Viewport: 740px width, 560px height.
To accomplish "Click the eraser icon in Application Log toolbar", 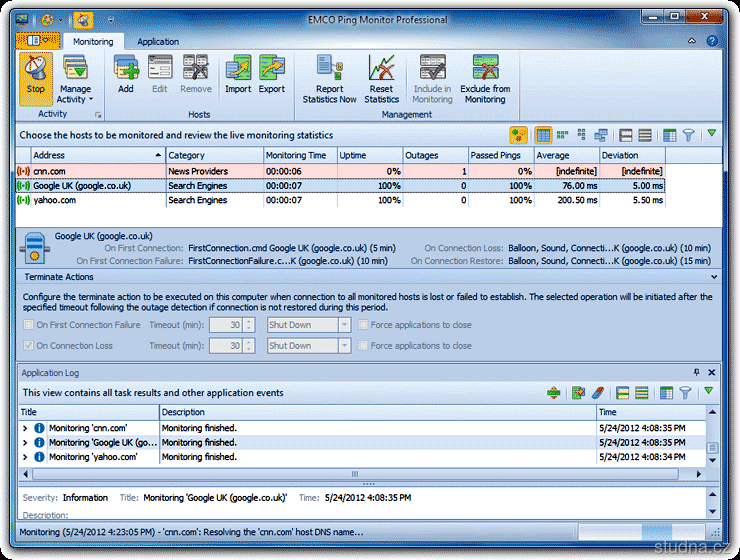I will 597,393.
